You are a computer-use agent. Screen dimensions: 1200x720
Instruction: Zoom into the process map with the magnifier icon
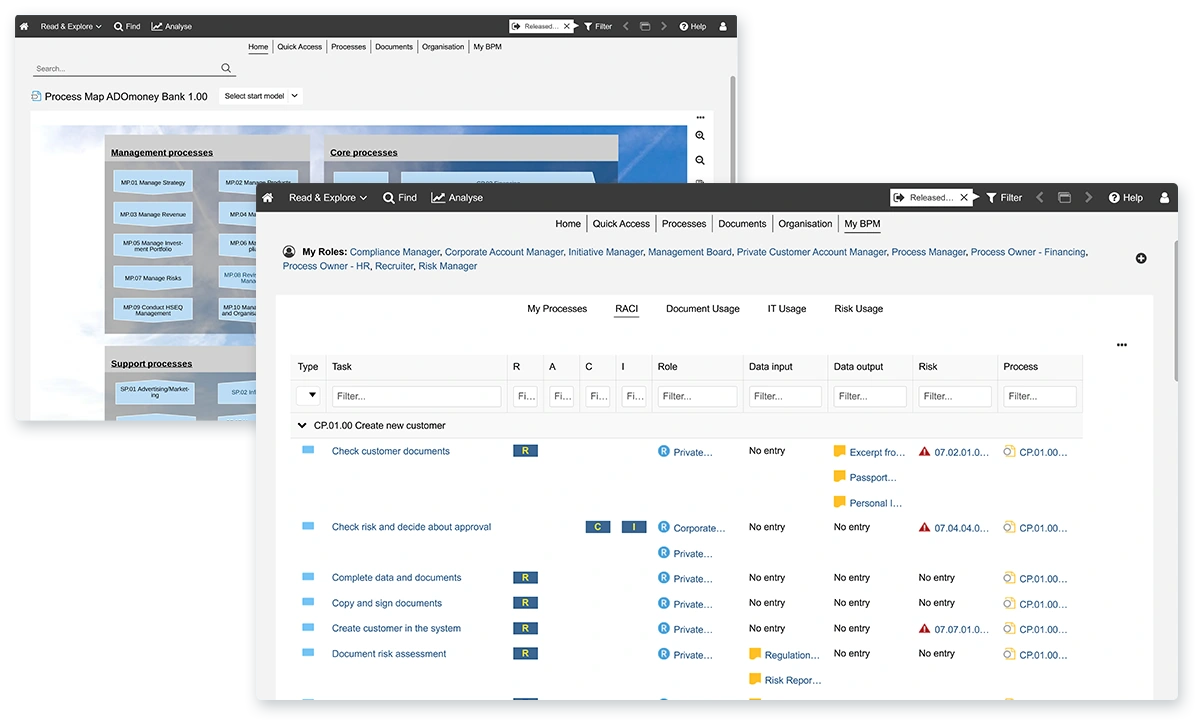click(x=700, y=135)
